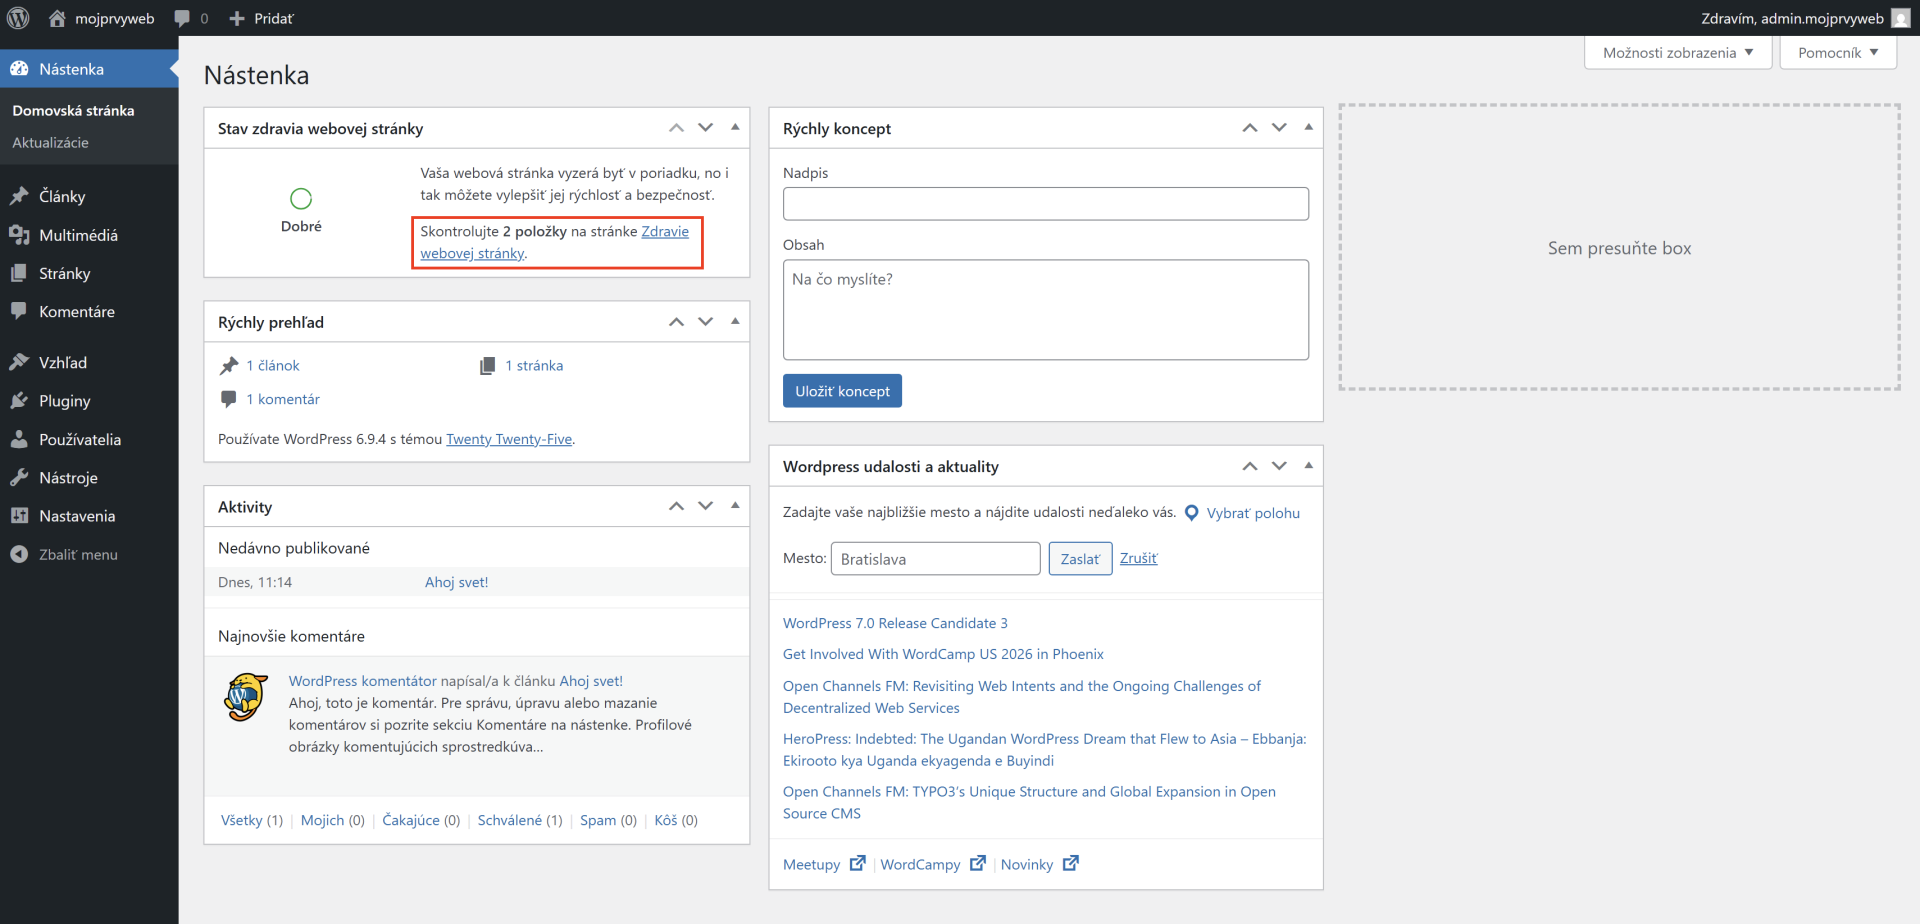This screenshot has width=1920, height=924.
Task: Focus the Nadpis title field
Action: tap(1046, 204)
